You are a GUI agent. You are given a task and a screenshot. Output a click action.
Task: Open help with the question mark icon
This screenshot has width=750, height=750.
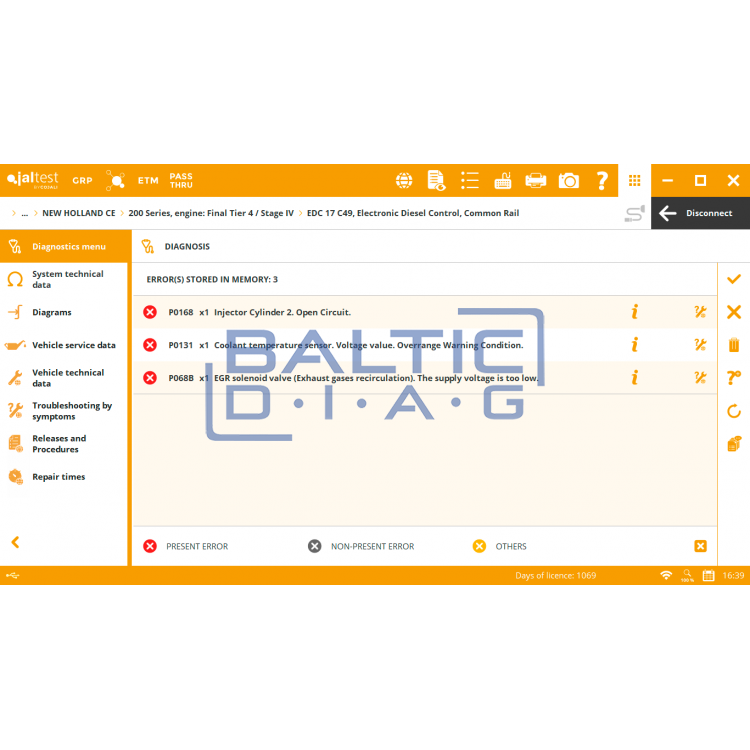(602, 180)
